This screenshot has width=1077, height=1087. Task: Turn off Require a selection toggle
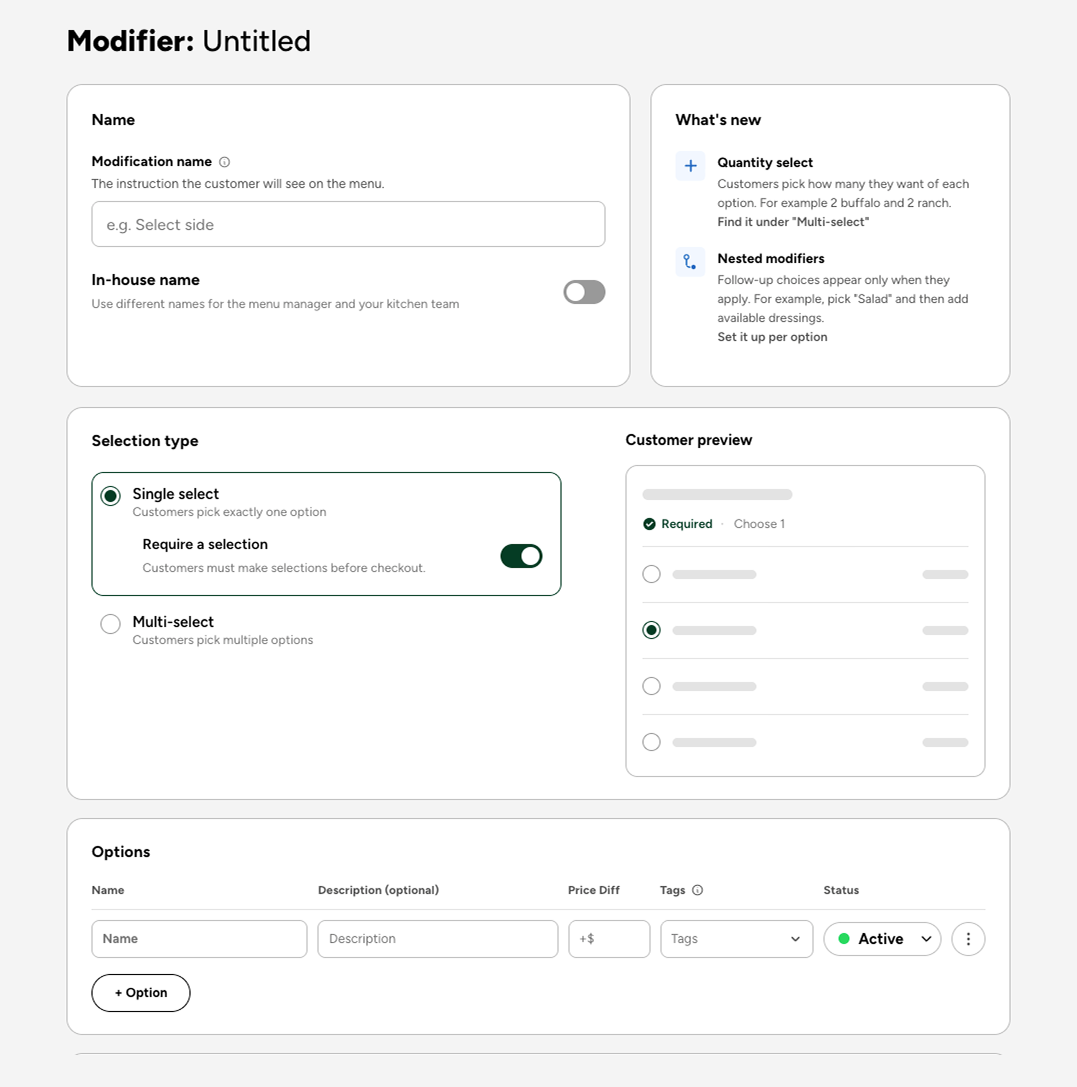[521, 556]
